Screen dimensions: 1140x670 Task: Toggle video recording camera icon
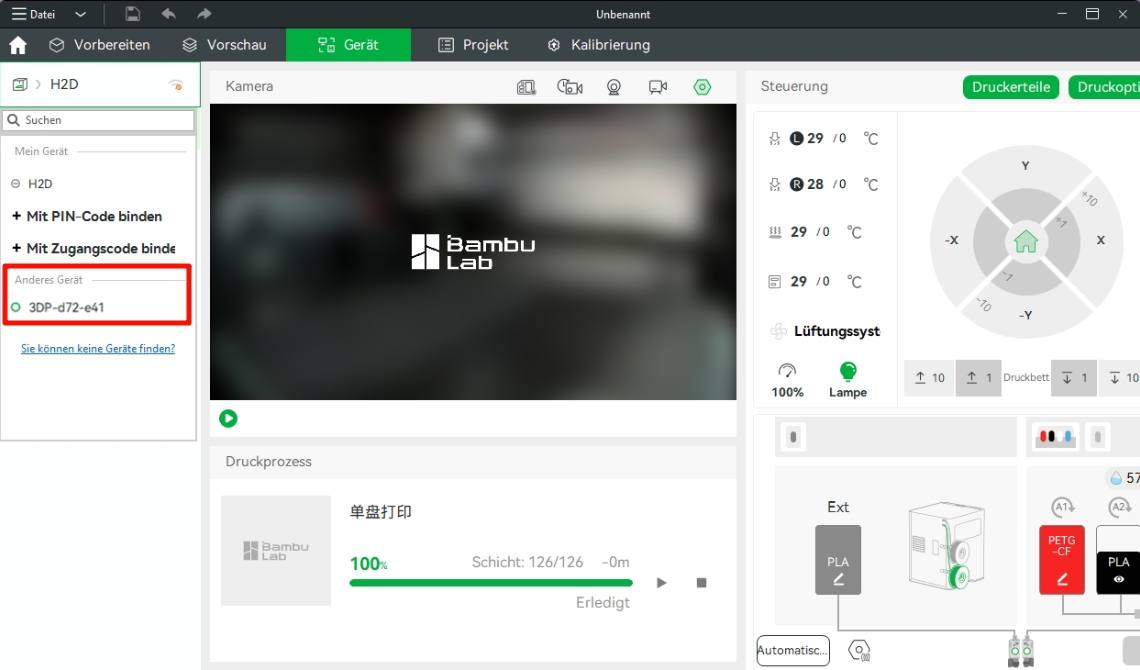(658, 87)
